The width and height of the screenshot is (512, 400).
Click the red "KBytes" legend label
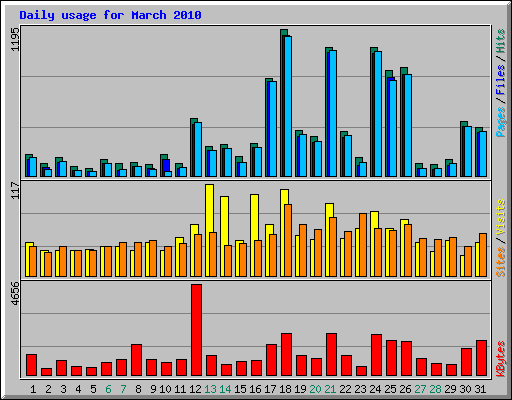point(501,359)
